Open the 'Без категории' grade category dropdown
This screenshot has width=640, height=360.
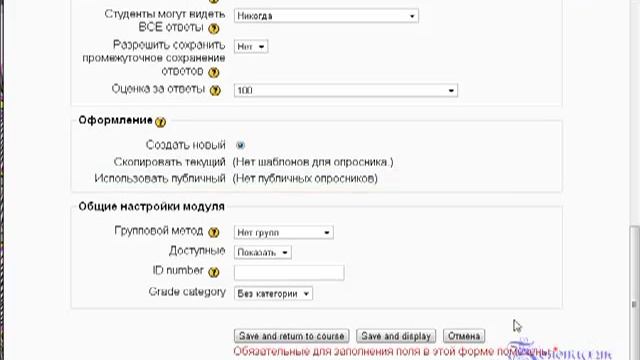(273, 293)
